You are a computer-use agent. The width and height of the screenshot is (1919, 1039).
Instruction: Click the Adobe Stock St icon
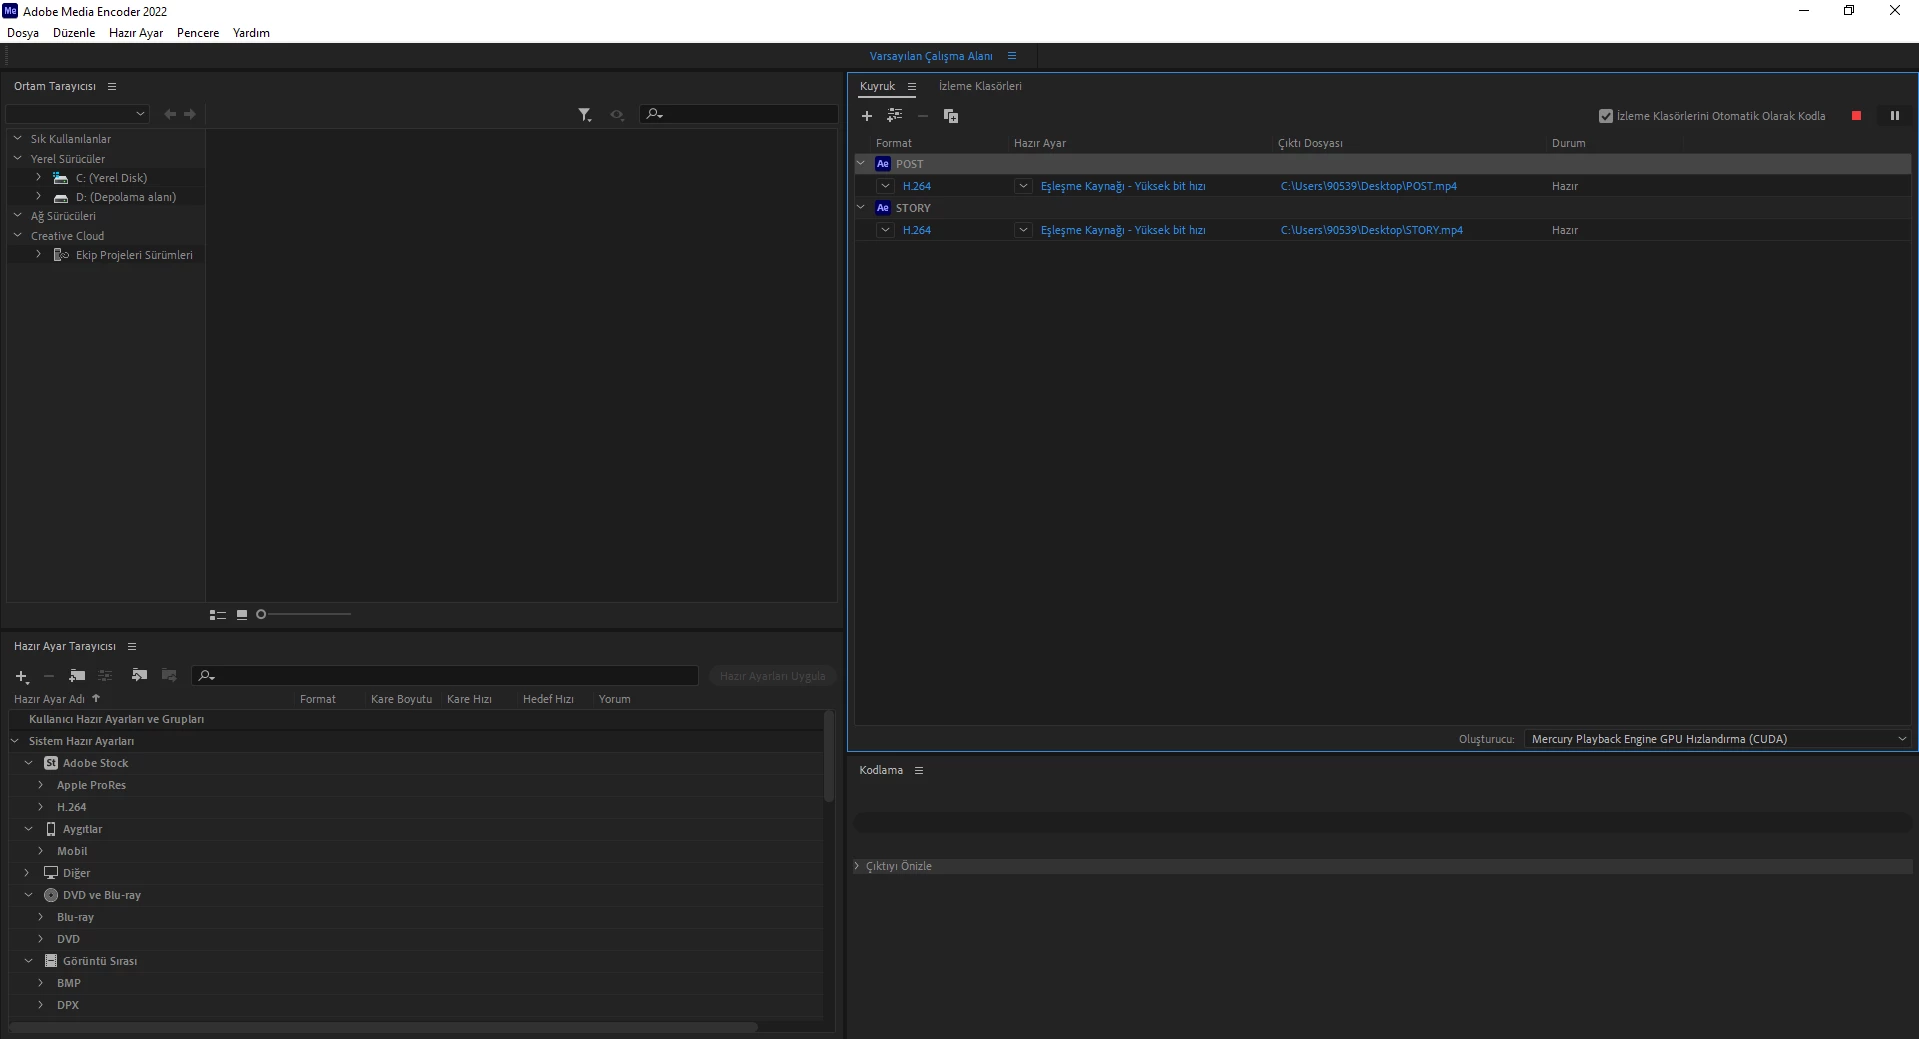click(51, 763)
